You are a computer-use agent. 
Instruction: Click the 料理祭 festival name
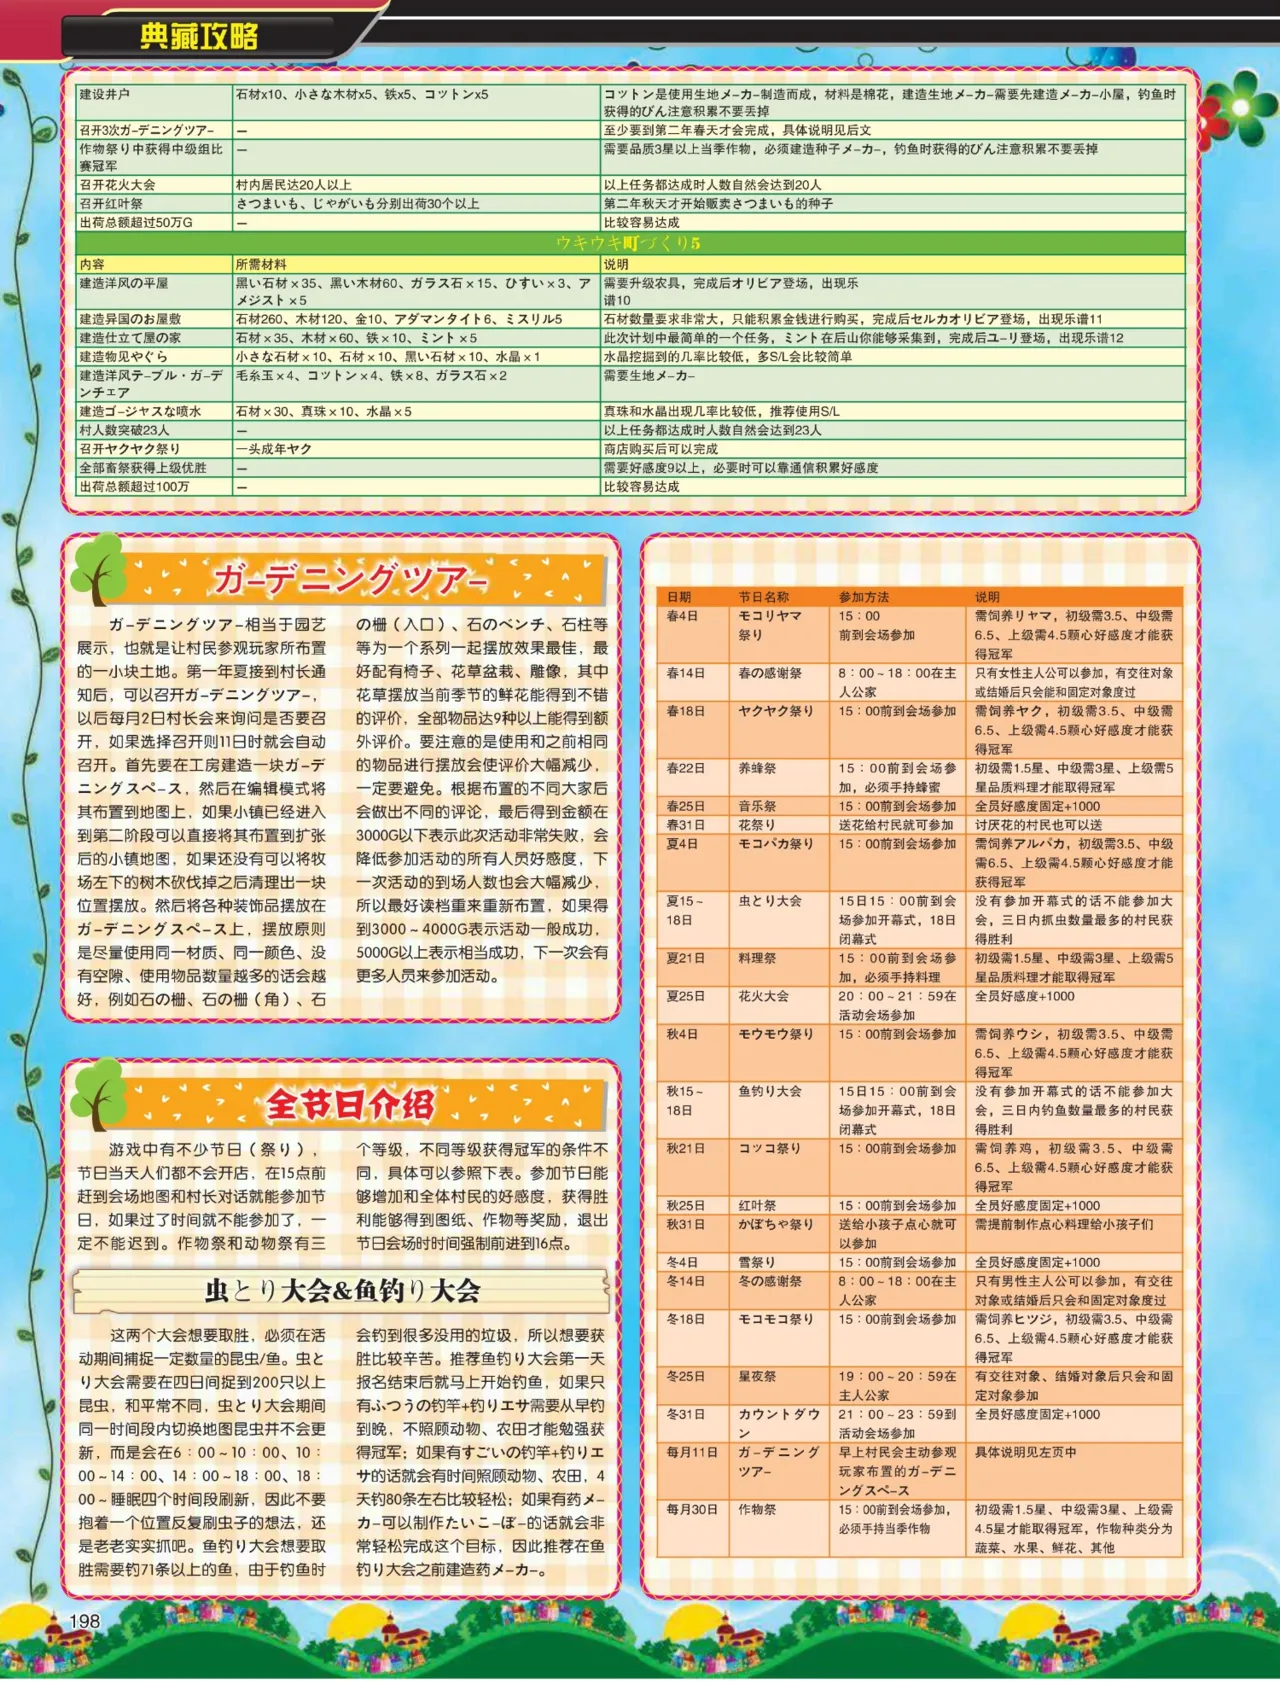click(757, 958)
